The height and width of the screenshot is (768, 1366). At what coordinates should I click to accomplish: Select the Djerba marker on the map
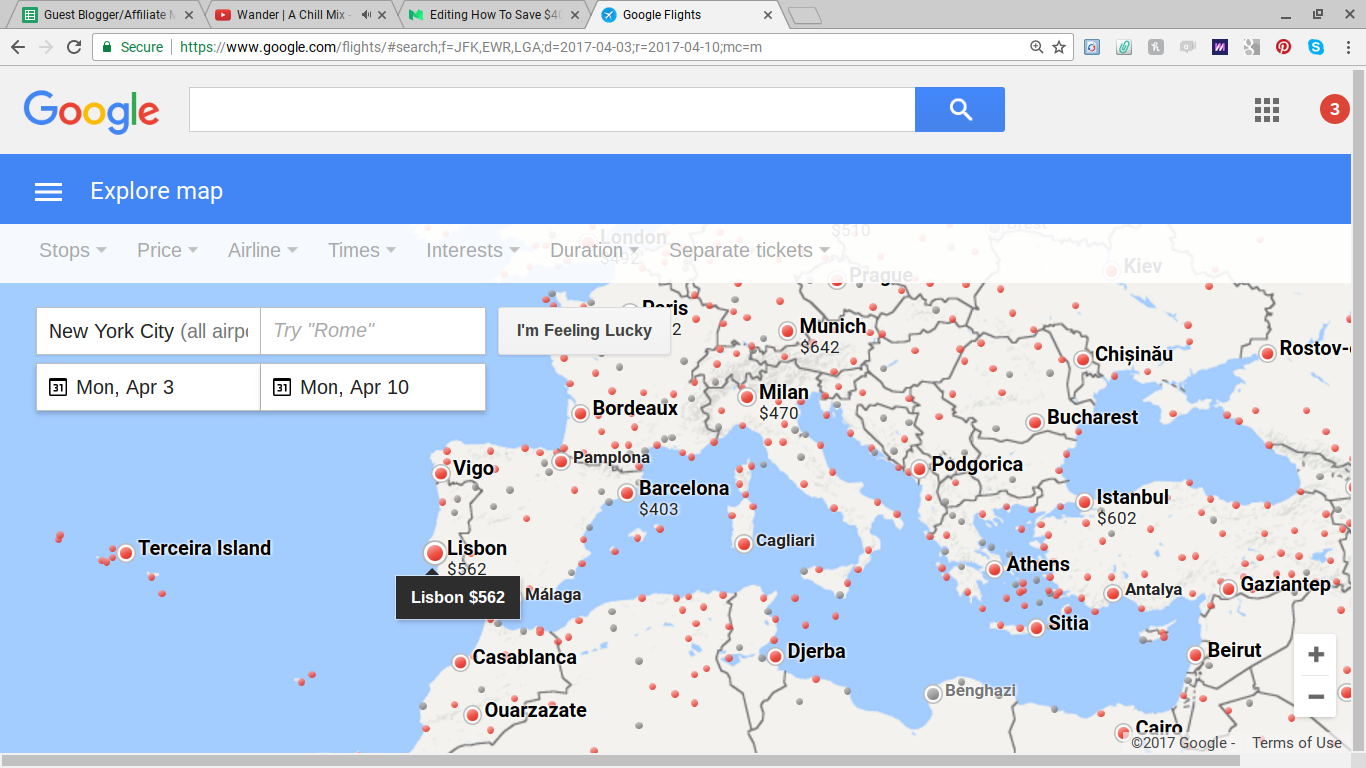[x=775, y=656]
